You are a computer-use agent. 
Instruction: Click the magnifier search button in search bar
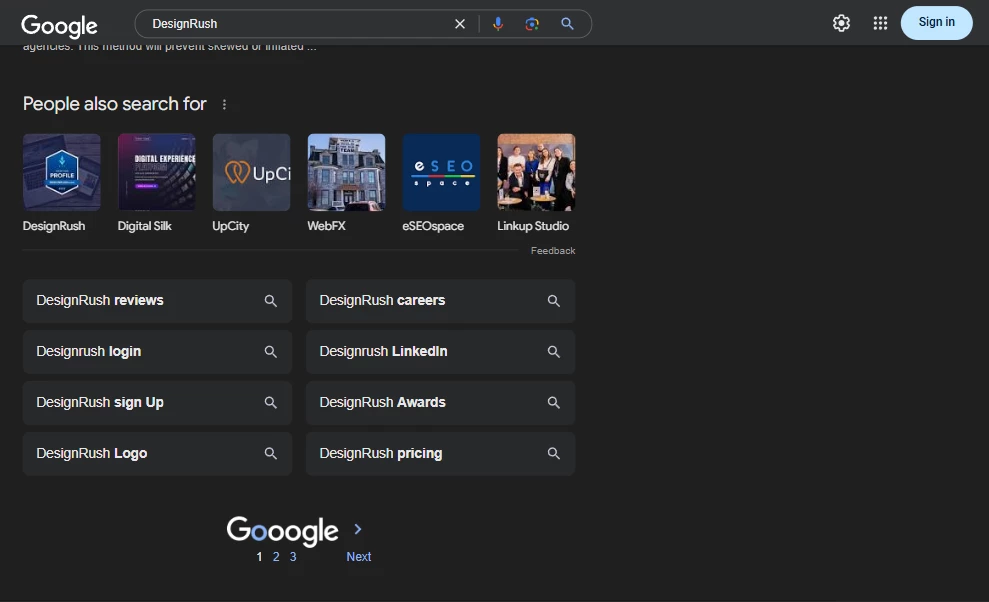pos(567,24)
